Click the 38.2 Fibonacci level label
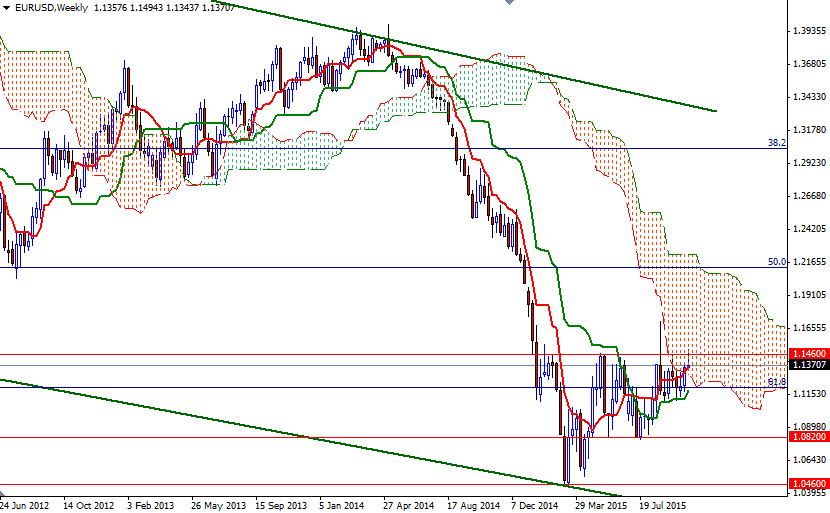830x513 pixels. pyautogui.click(x=775, y=143)
